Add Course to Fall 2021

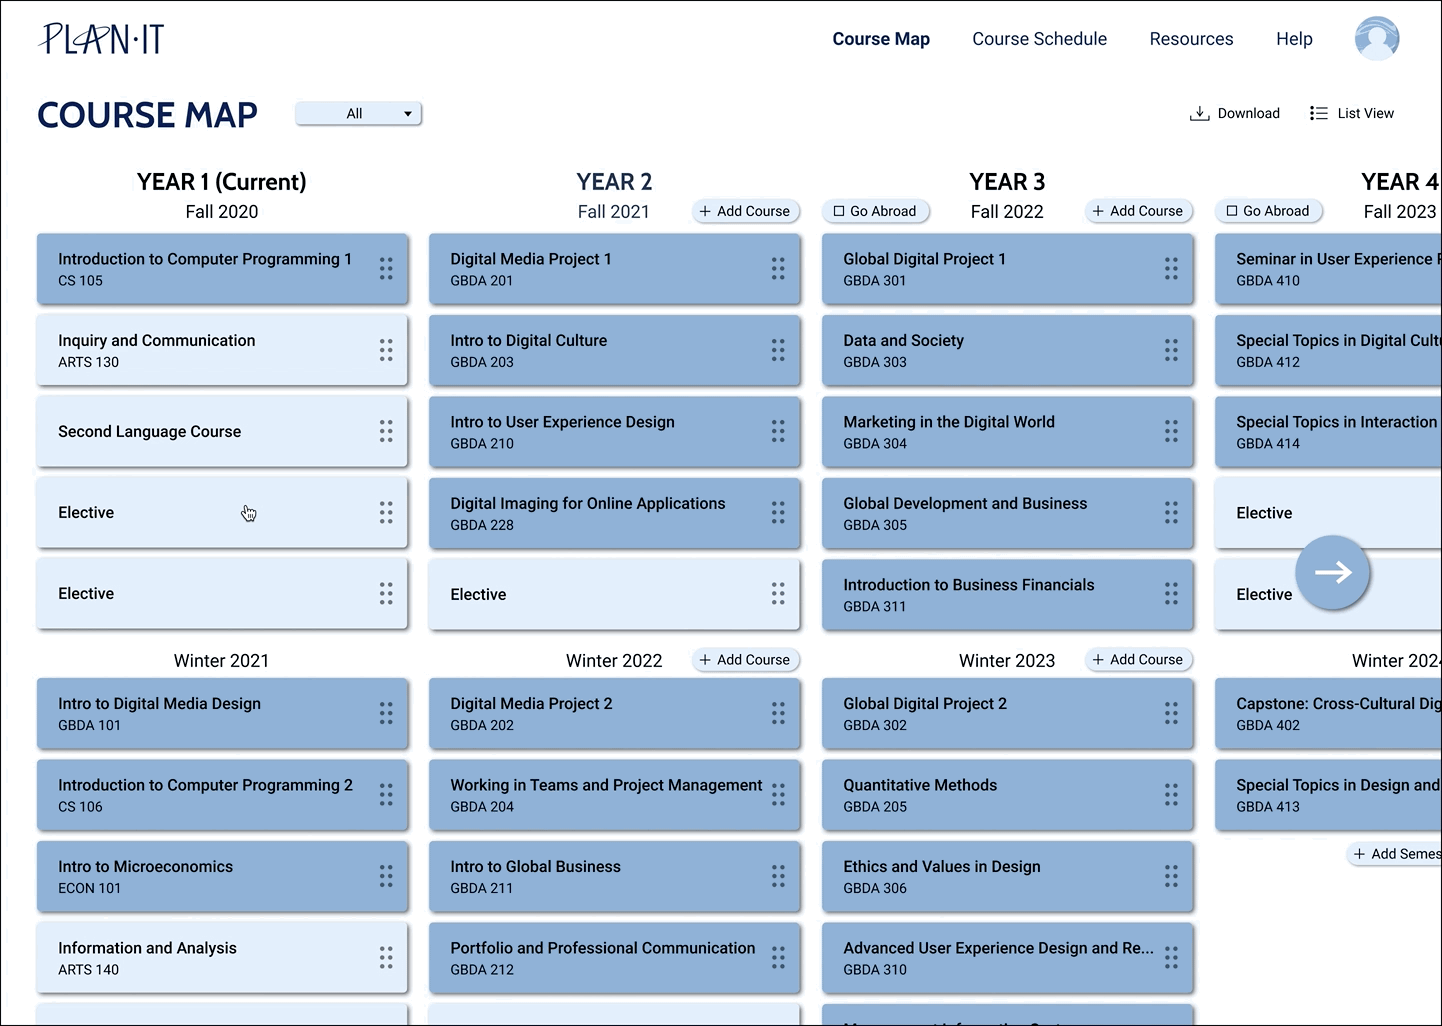[745, 211]
